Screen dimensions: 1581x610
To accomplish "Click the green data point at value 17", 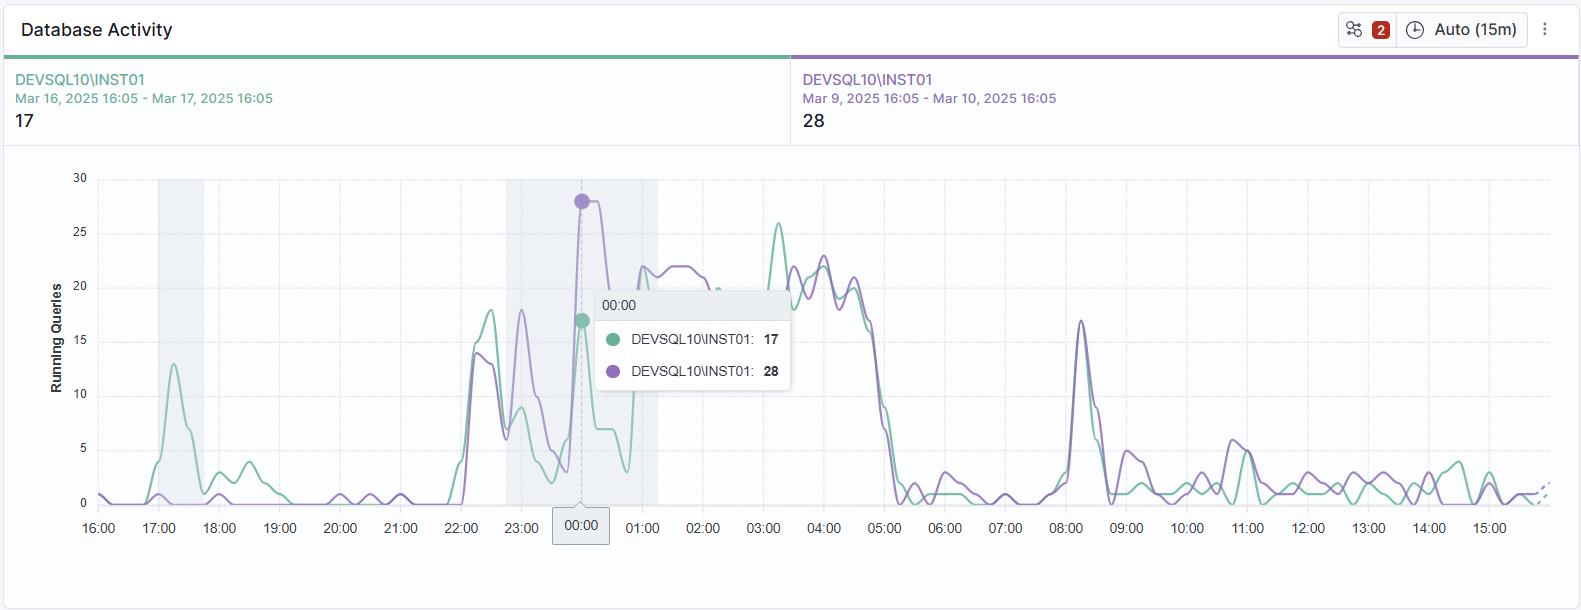I will pyautogui.click(x=582, y=320).
